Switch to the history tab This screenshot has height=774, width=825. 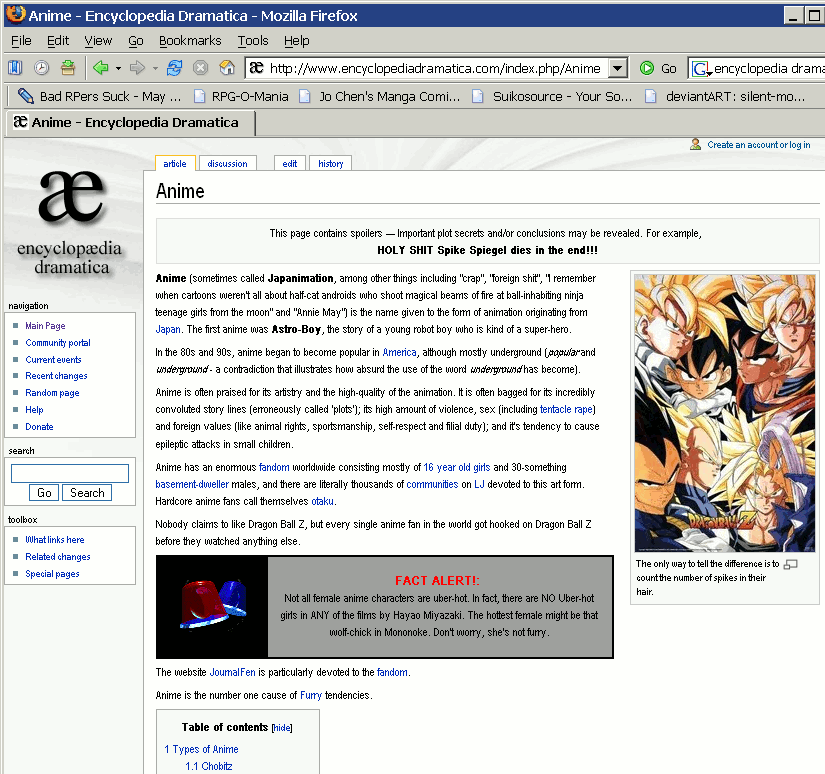pyautogui.click(x=330, y=164)
